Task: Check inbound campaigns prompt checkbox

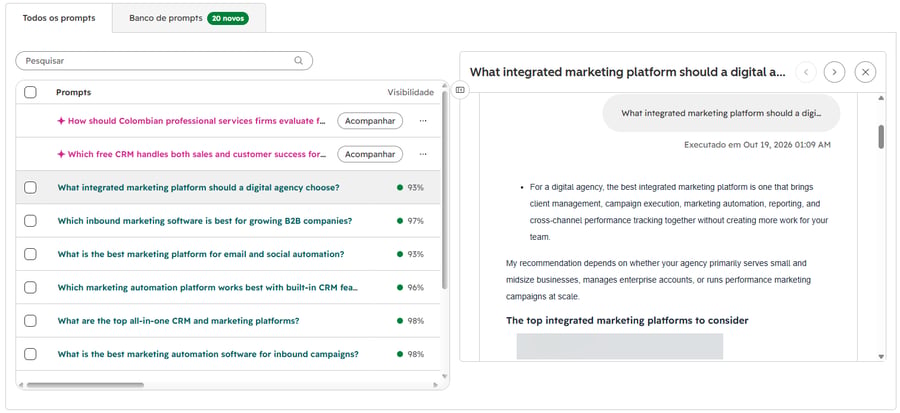Action: [30, 354]
